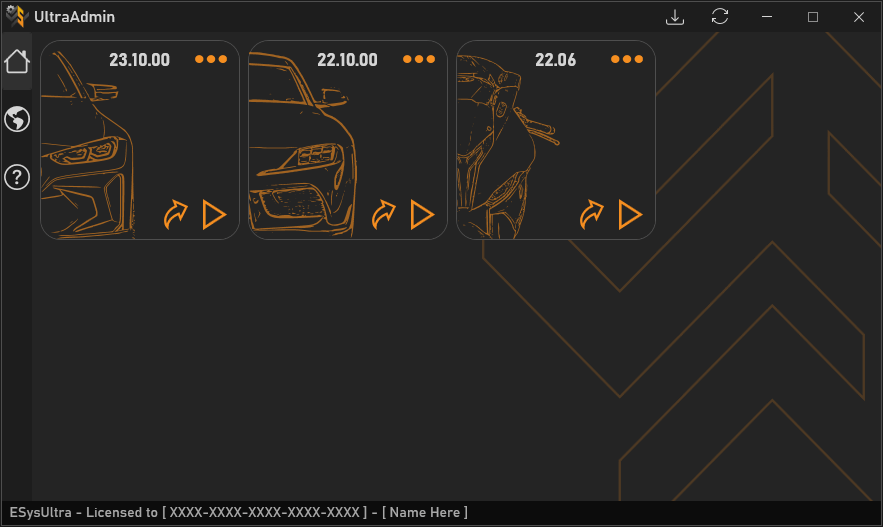The width and height of the screenshot is (883, 527).
Task: Launch version 23.10.00 with play button
Action: [x=214, y=215]
